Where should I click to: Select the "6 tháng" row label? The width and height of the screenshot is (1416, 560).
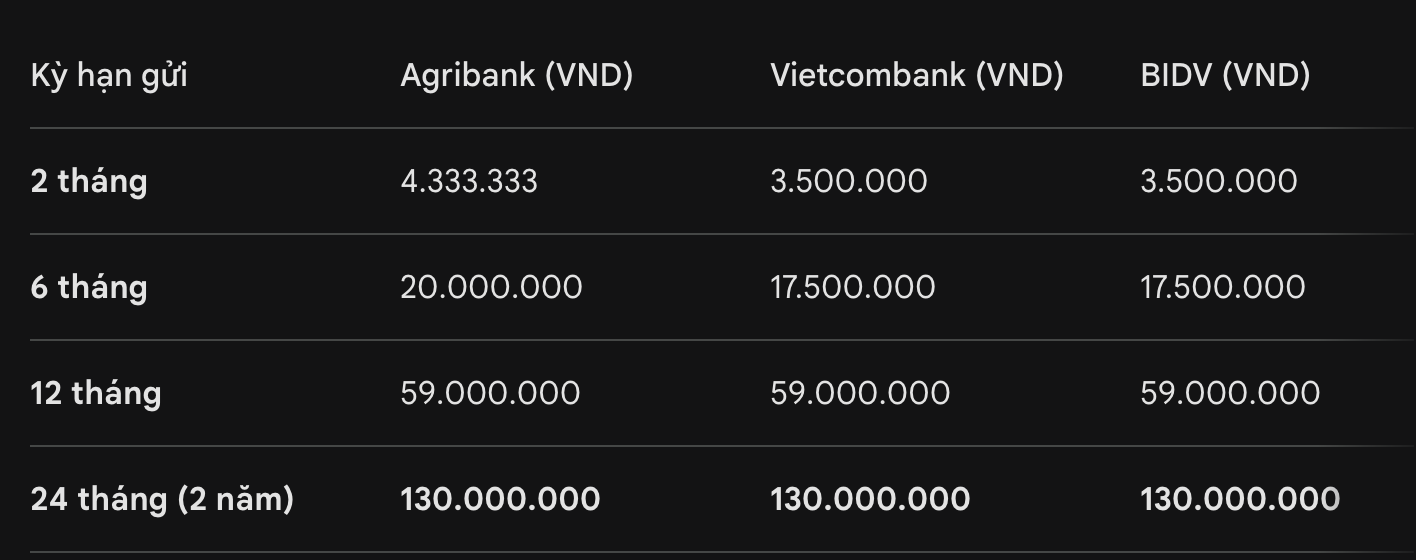coord(89,287)
